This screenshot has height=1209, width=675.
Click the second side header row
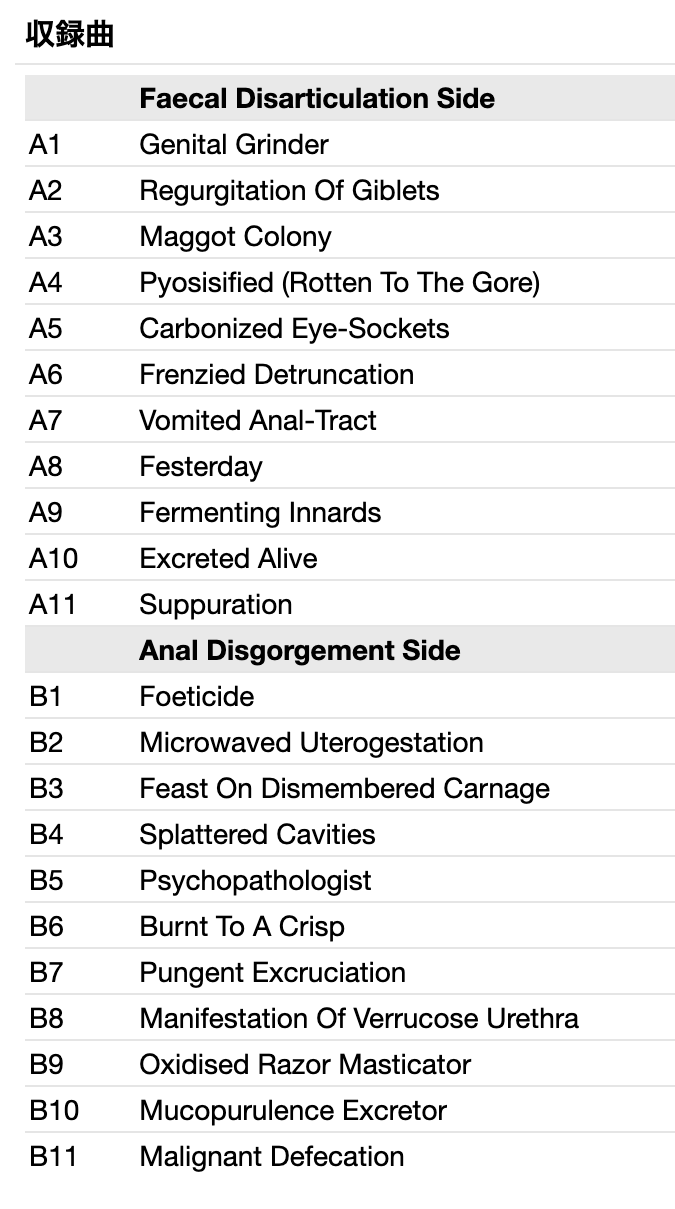pyautogui.click(x=300, y=650)
